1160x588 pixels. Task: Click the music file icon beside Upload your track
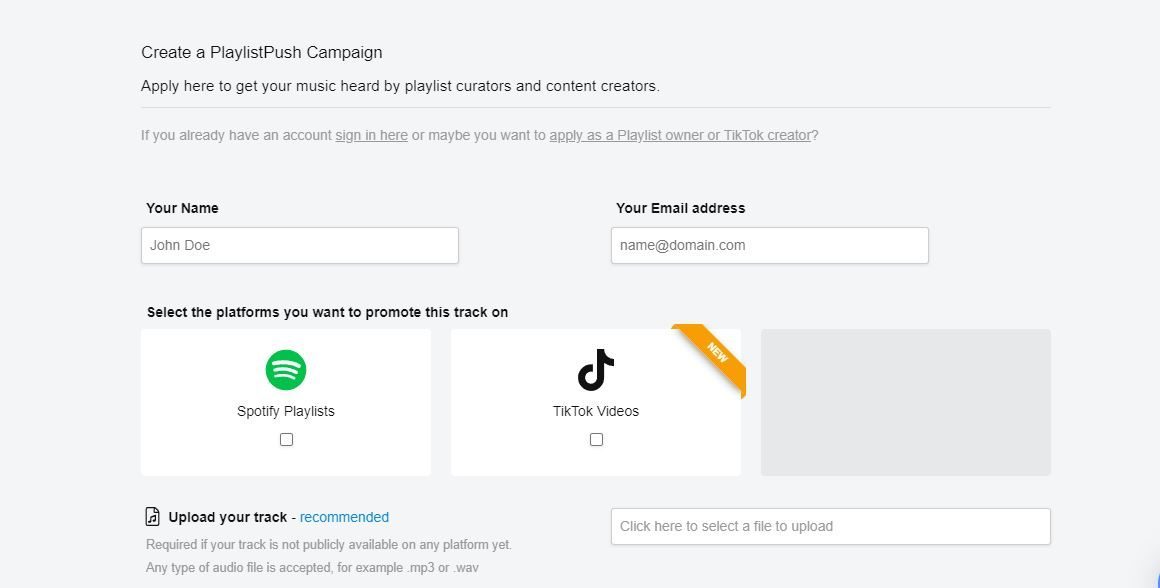point(152,517)
